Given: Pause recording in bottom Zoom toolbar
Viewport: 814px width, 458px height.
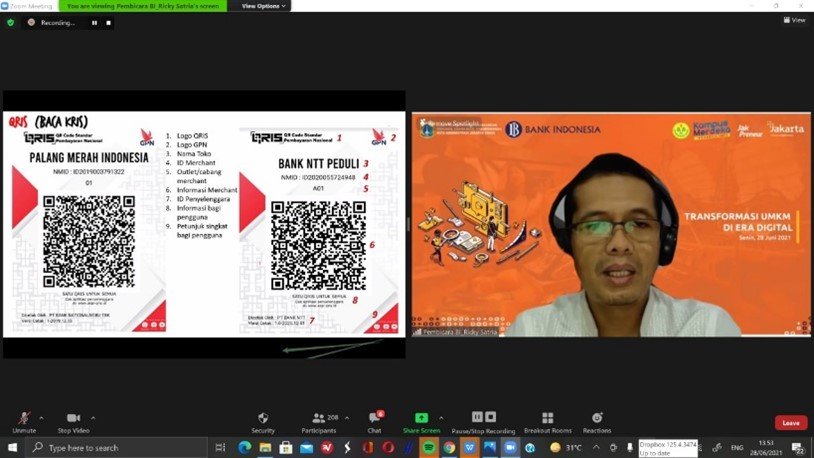Looking at the screenshot, I should 477,416.
